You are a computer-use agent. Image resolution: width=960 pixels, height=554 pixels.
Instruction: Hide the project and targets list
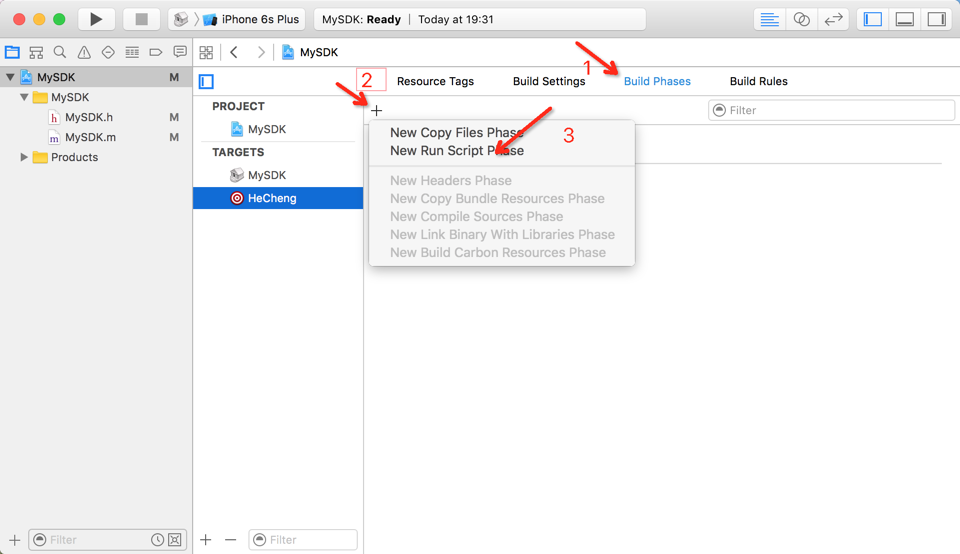(x=206, y=81)
